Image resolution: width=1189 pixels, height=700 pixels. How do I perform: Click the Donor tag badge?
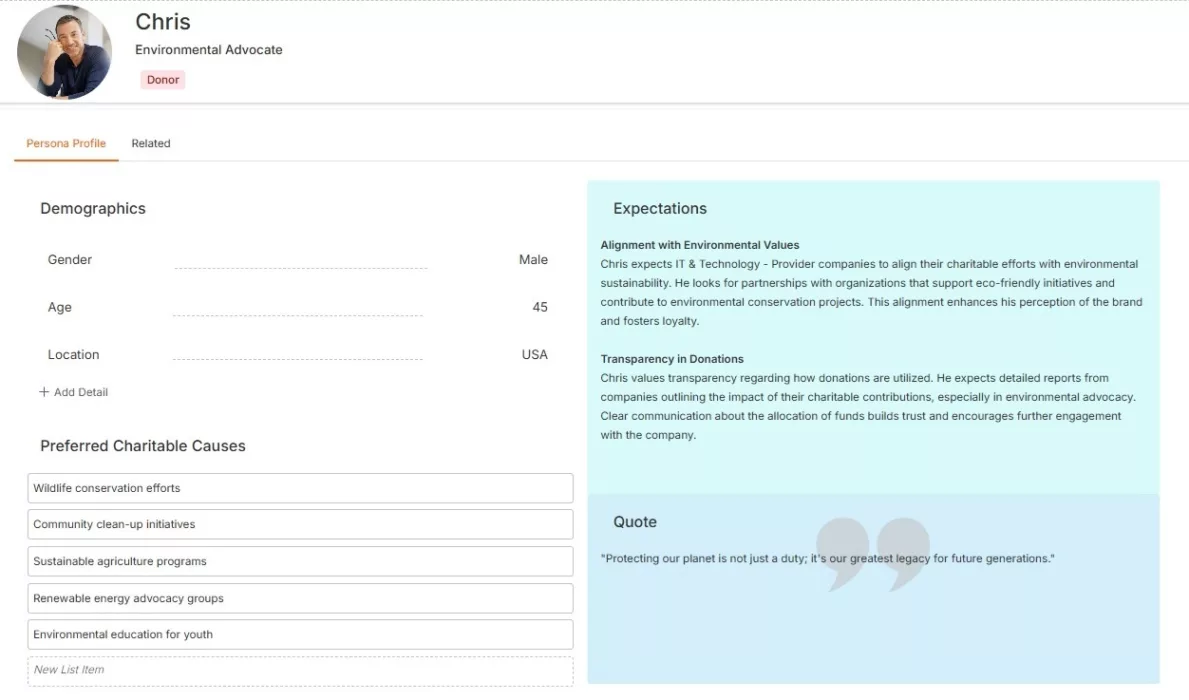coord(162,79)
